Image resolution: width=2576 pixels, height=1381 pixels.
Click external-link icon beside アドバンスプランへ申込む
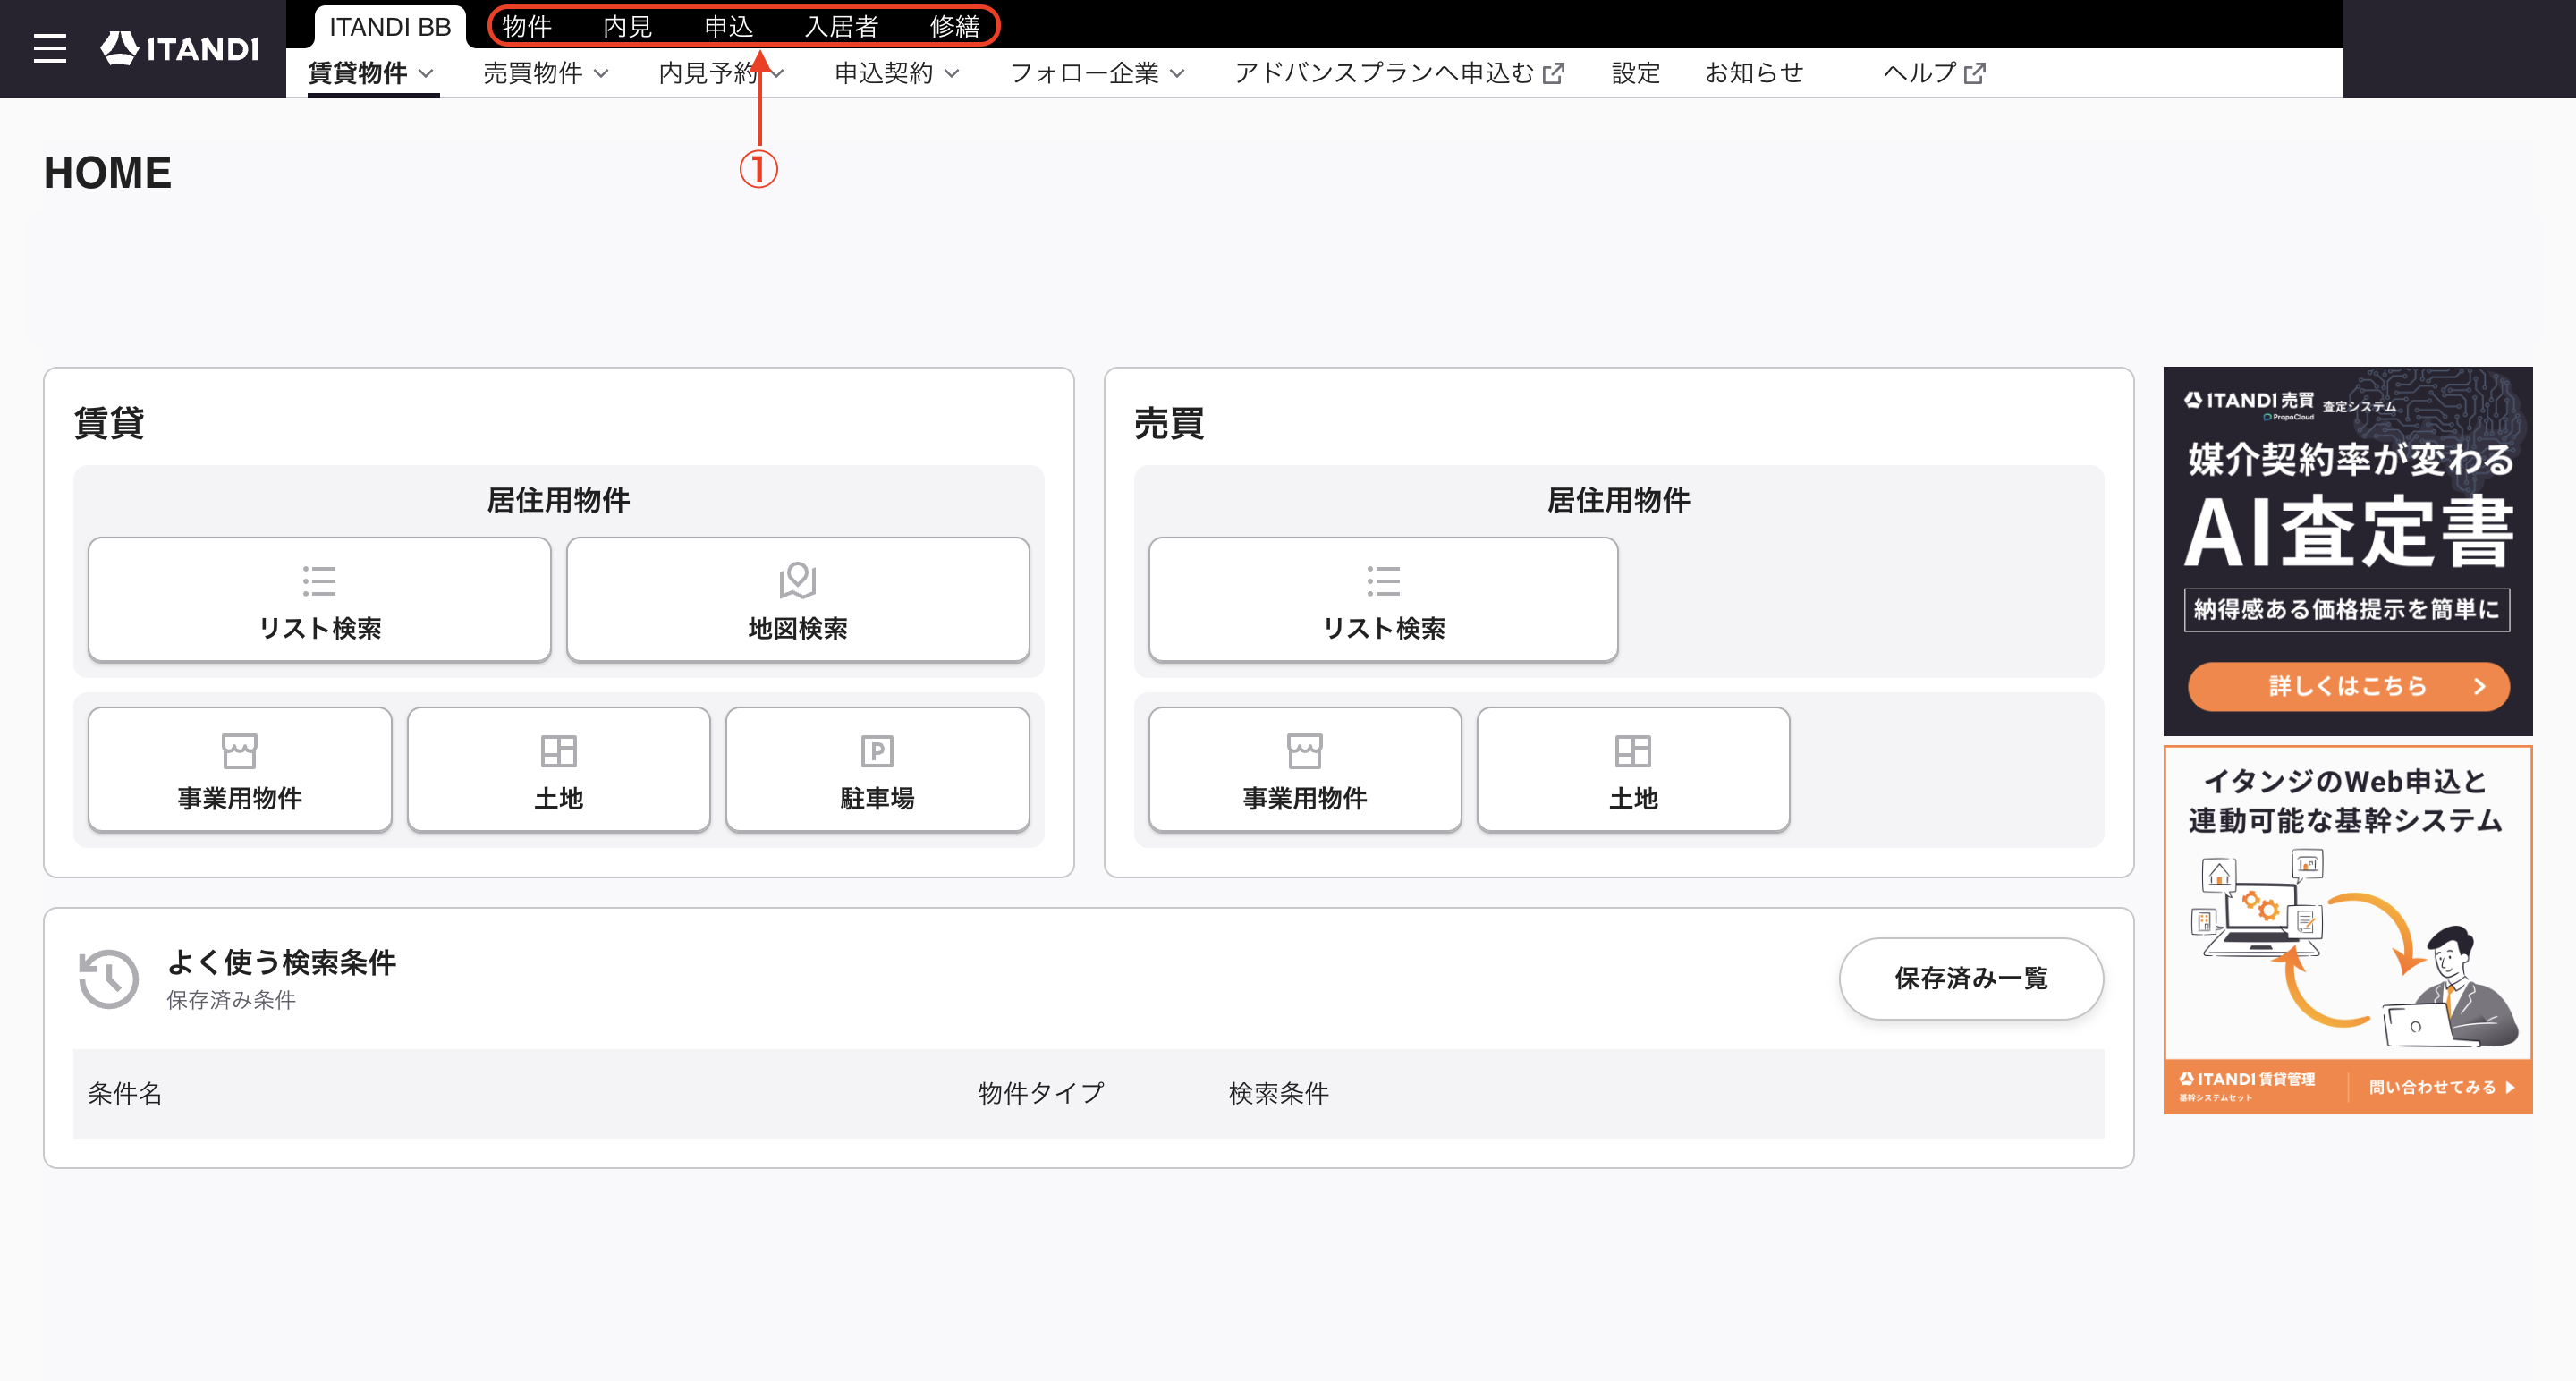point(1553,73)
